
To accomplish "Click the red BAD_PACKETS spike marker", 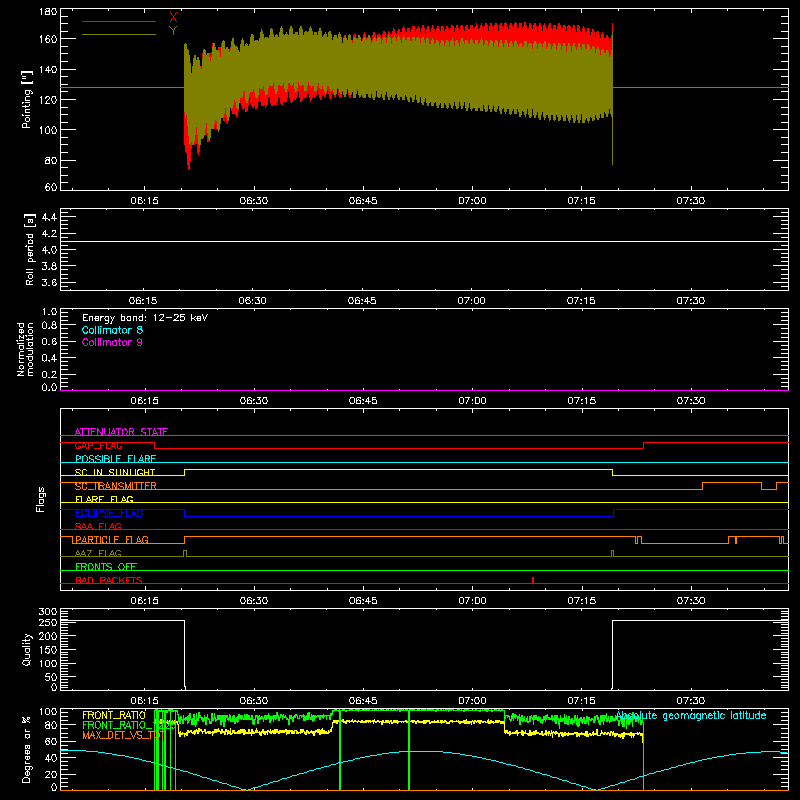I will [x=533, y=580].
